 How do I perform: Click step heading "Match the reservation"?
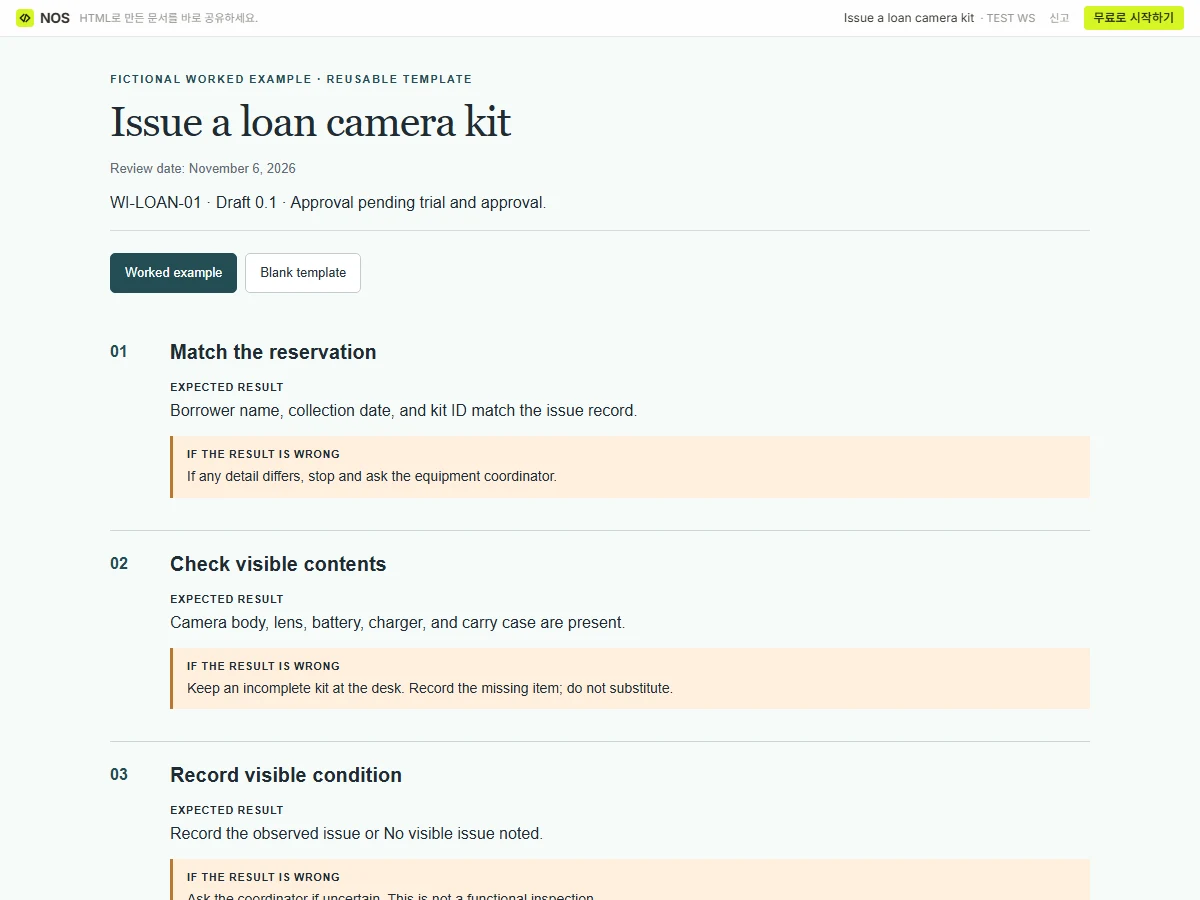click(x=273, y=352)
